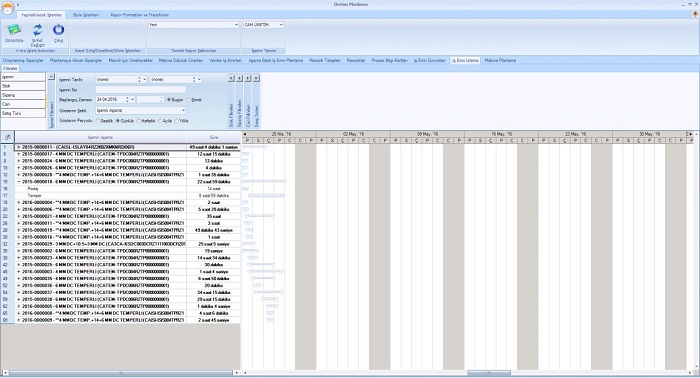Screen dimensions: 700x378
Task: Open Rapor Formatları ve Transferler ribbon tab
Action: tap(140, 15)
